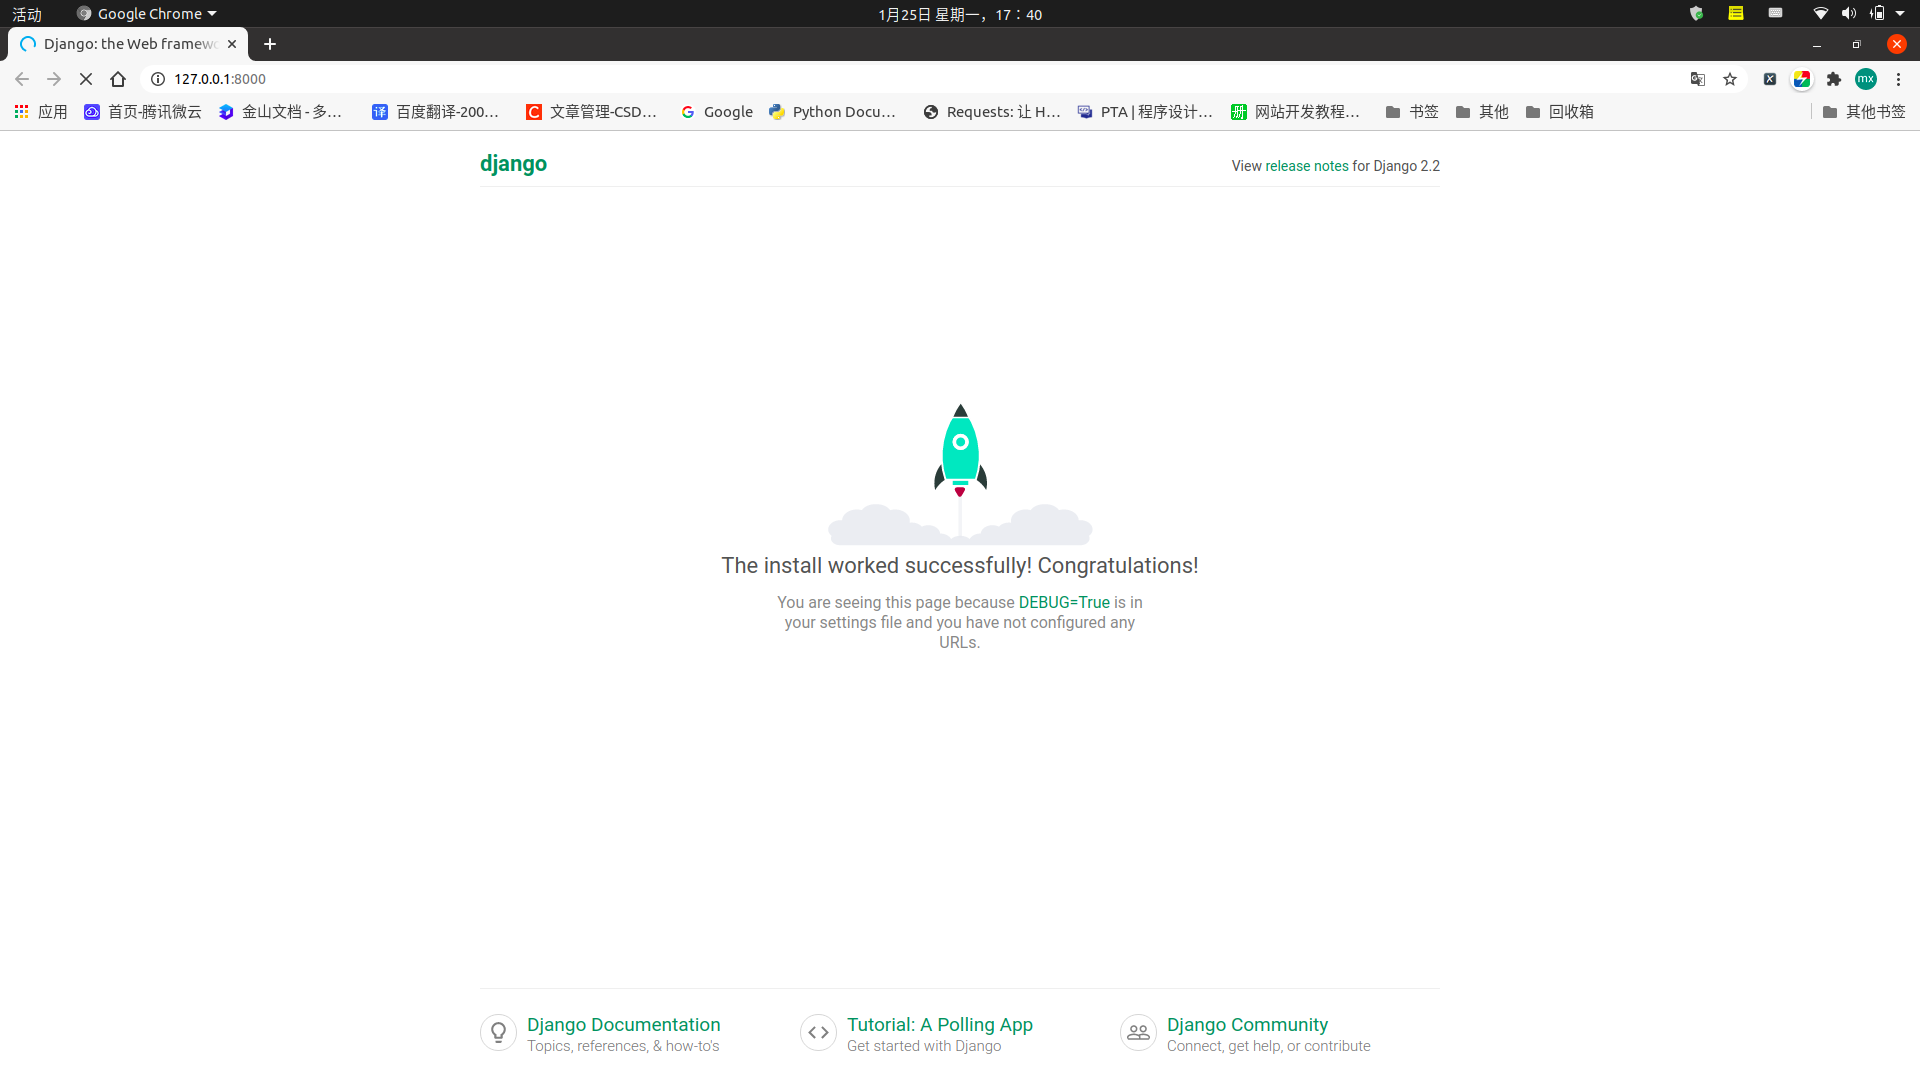Screen dimensions: 1920x1080
Task: Switch to the Django tab
Action: tap(120, 44)
